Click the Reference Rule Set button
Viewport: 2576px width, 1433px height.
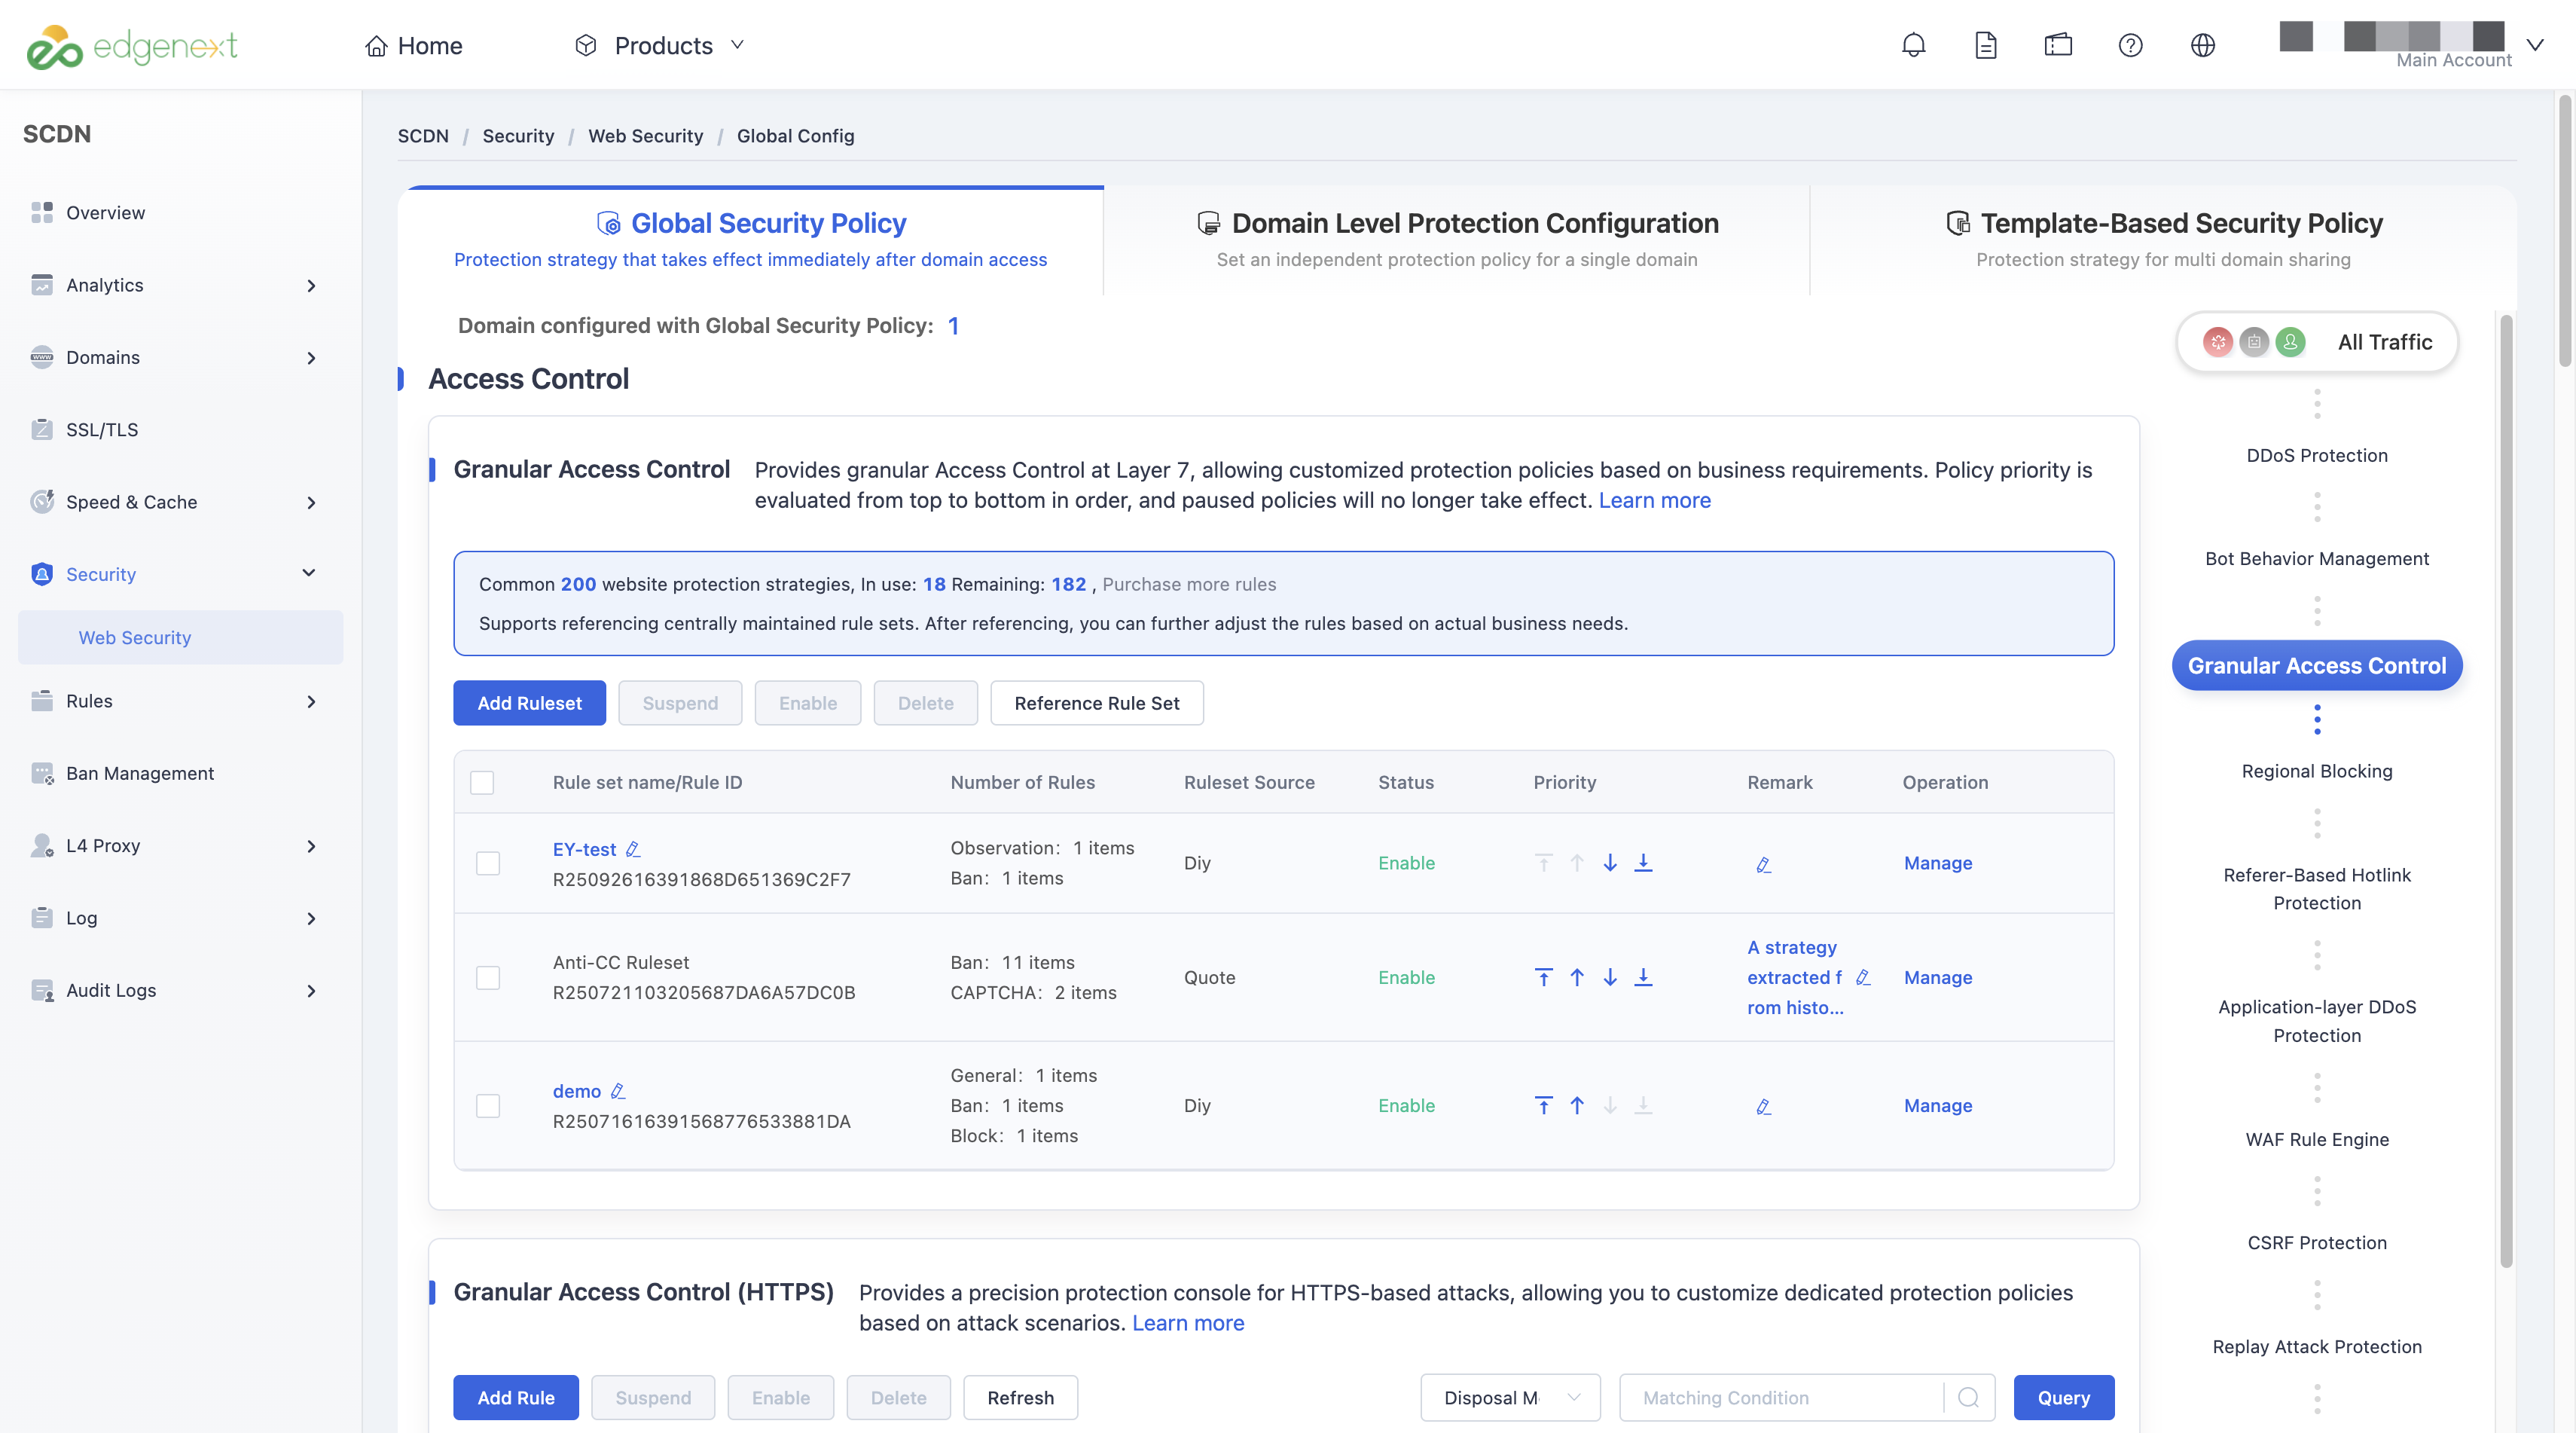[1096, 703]
